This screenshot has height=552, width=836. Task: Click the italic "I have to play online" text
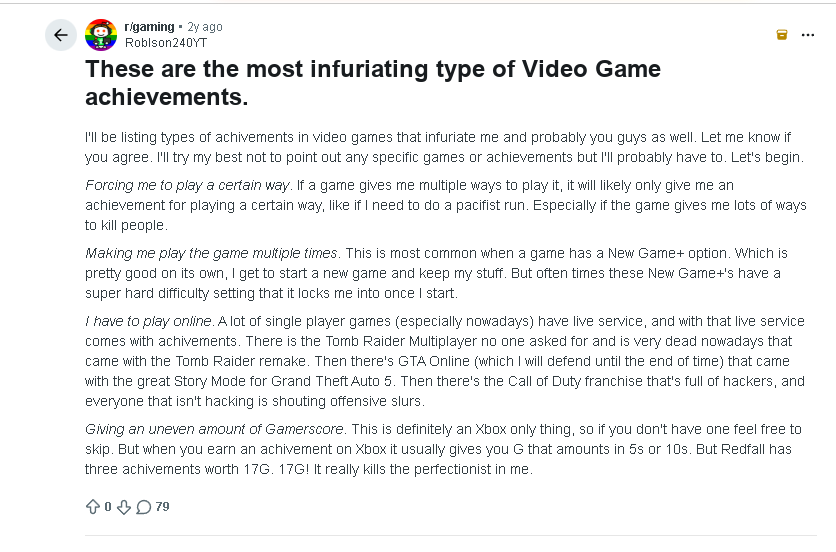point(148,321)
